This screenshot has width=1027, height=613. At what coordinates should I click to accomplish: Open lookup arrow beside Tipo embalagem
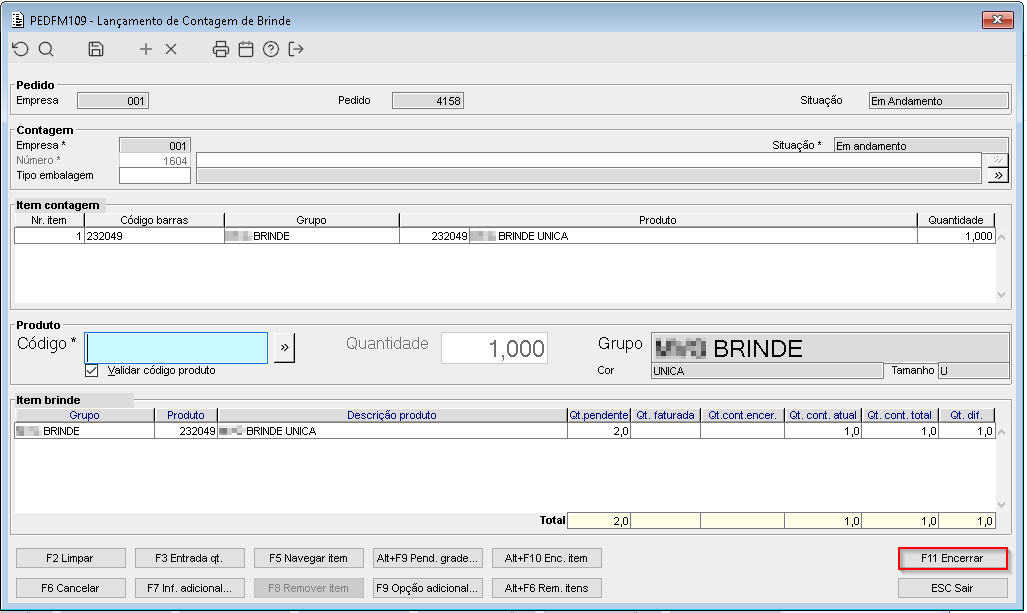(x=998, y=176)
